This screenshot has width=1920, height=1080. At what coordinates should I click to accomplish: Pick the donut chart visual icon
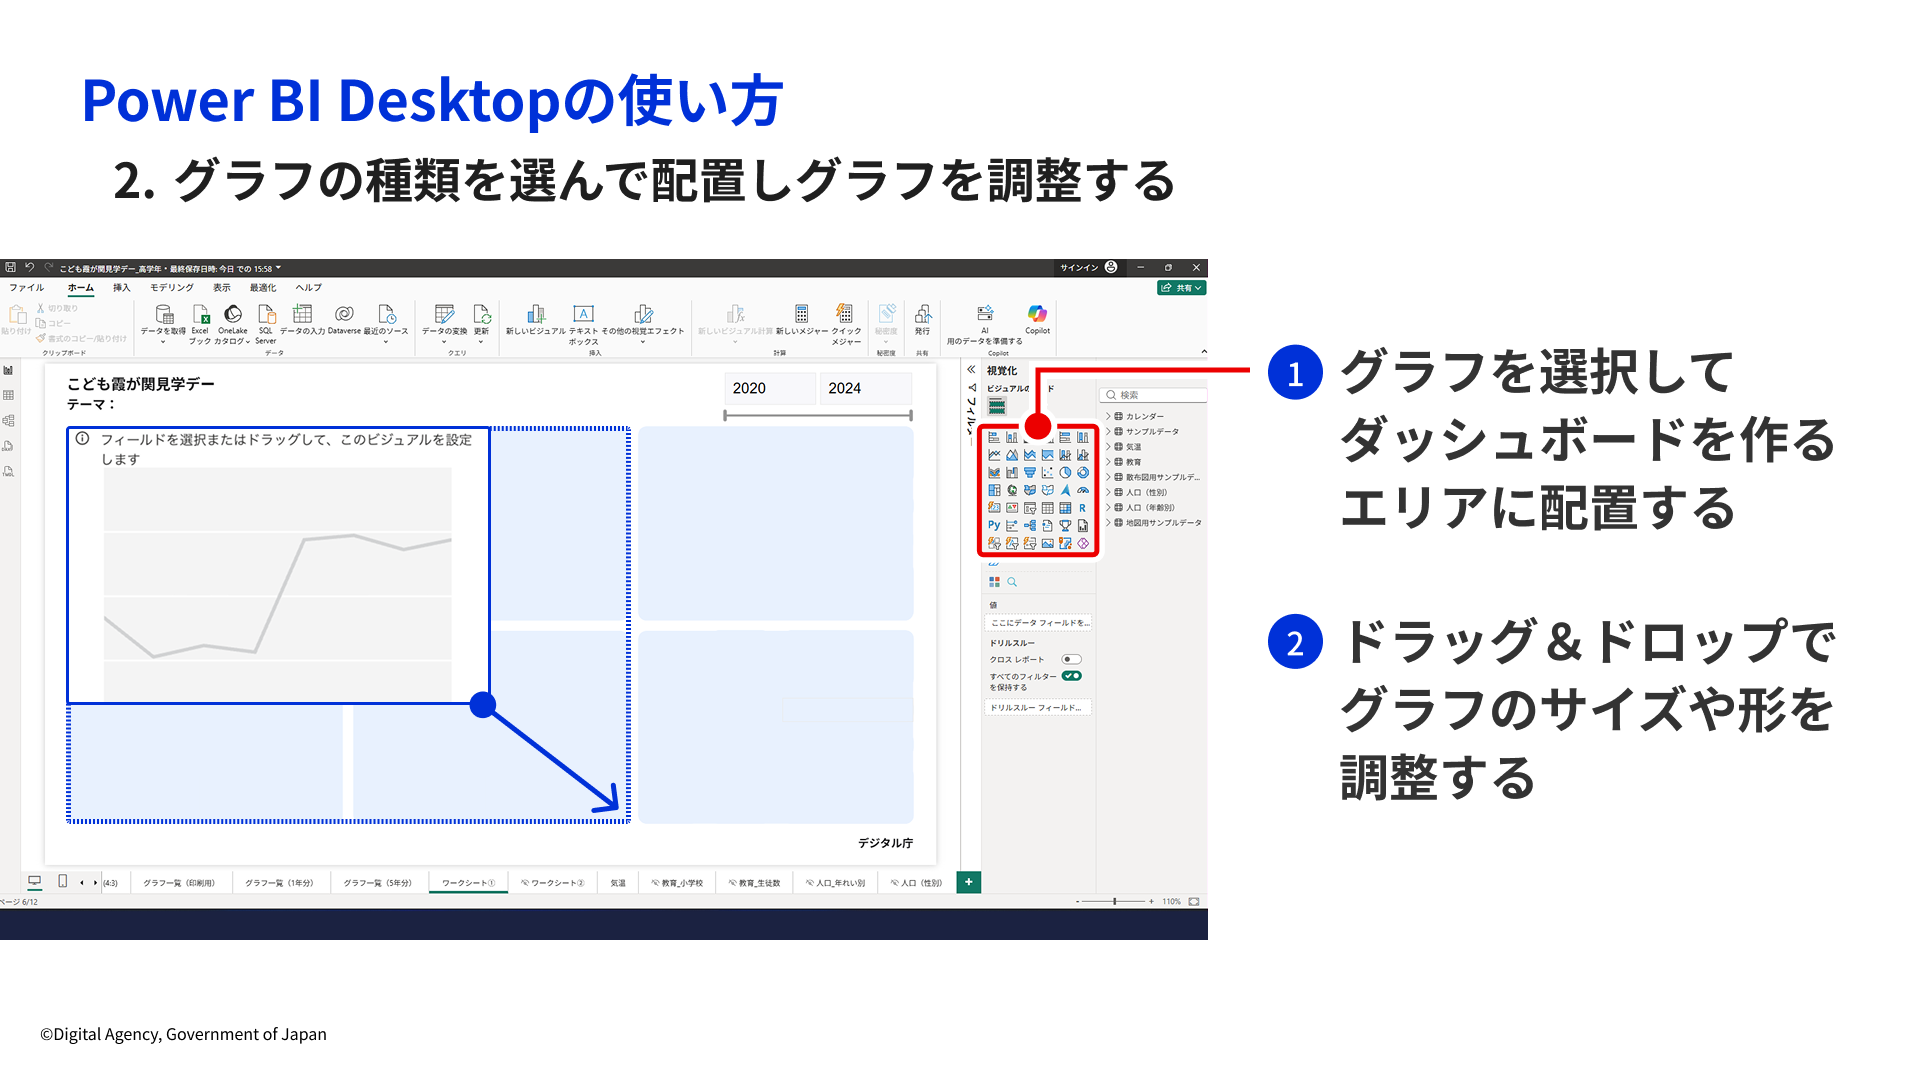click(1083, 473)
